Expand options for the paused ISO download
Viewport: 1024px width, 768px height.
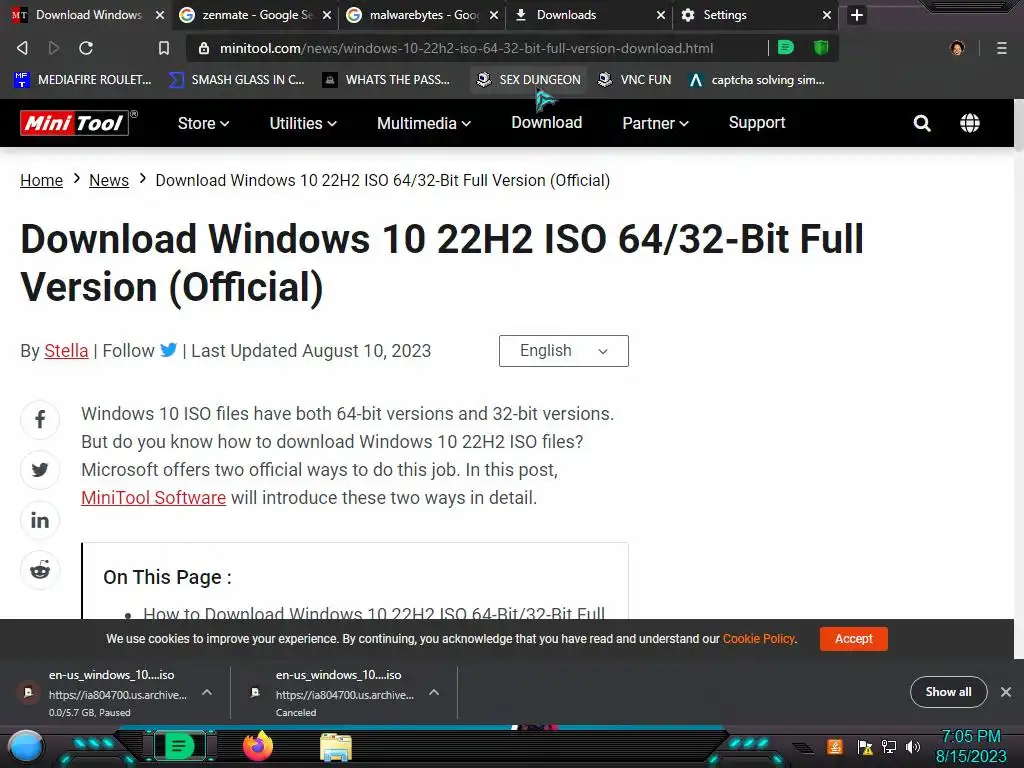click(207, 692)
